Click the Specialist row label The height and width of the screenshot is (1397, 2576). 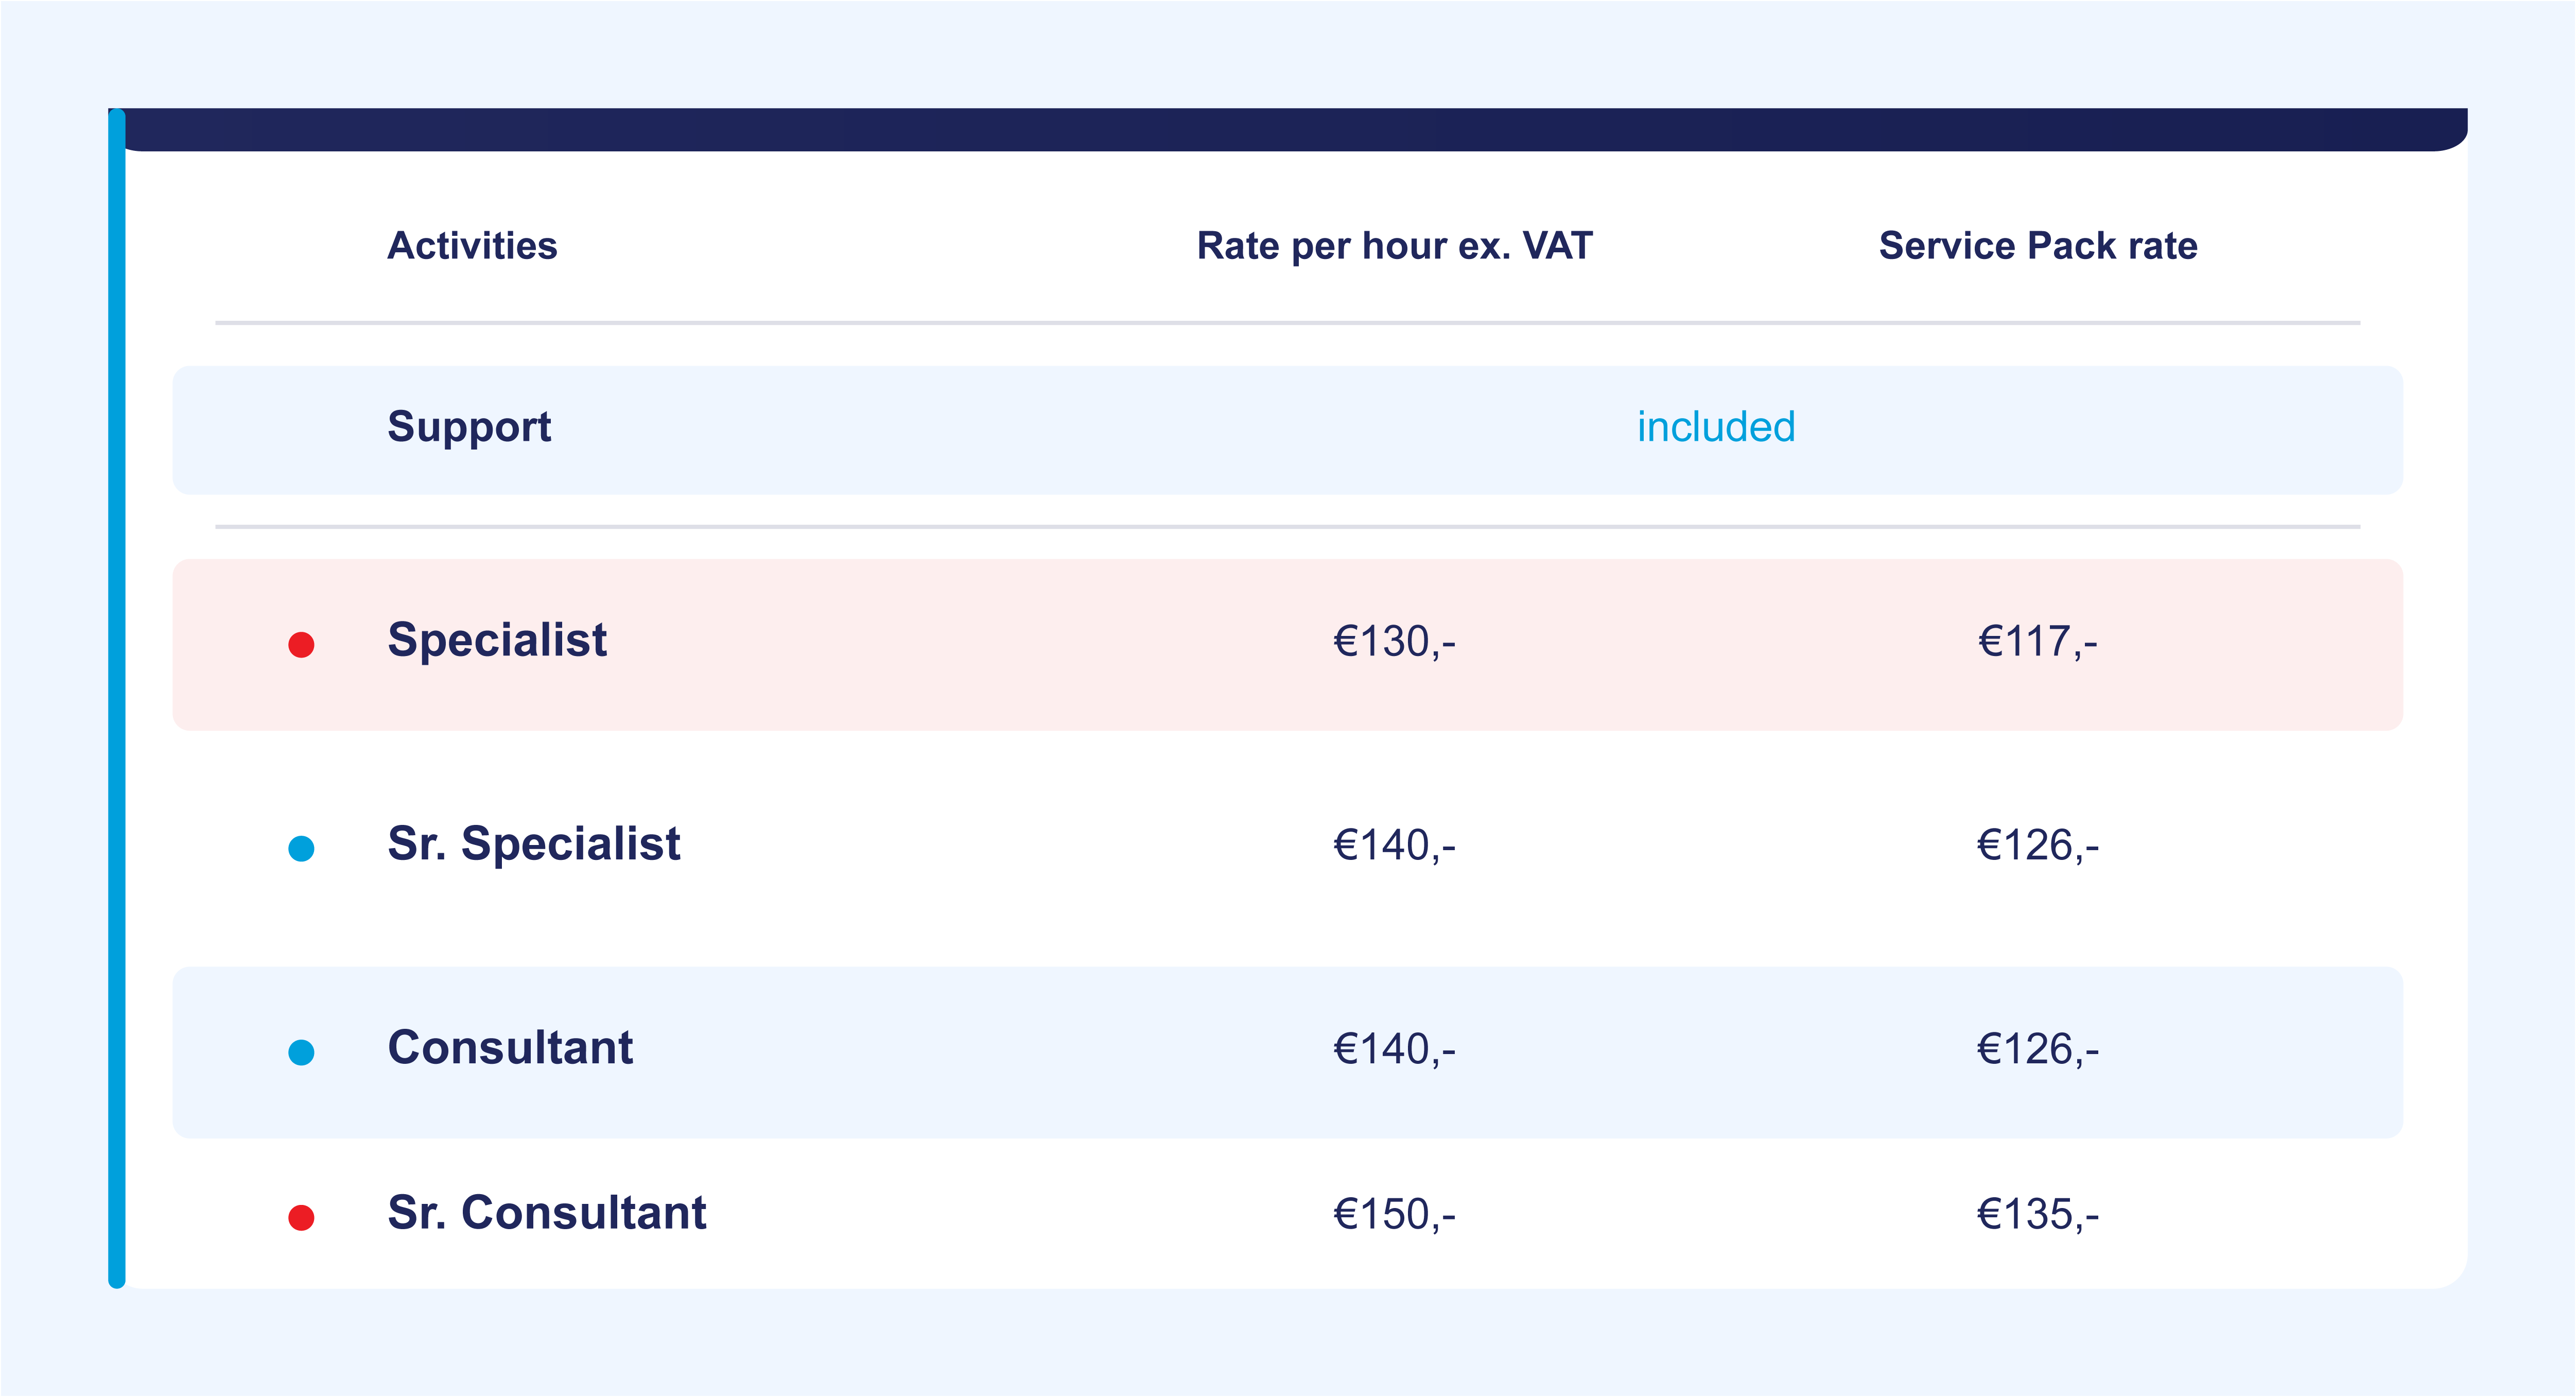pyautogui.click(x=497, y=641)
